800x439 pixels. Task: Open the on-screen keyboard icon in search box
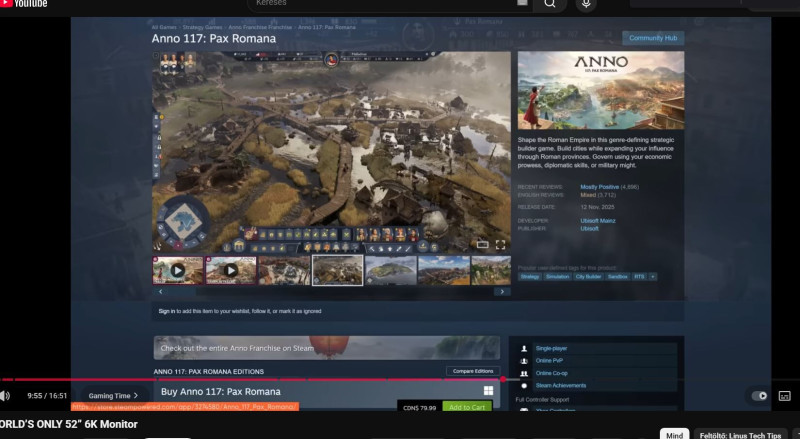click(522, 3)
